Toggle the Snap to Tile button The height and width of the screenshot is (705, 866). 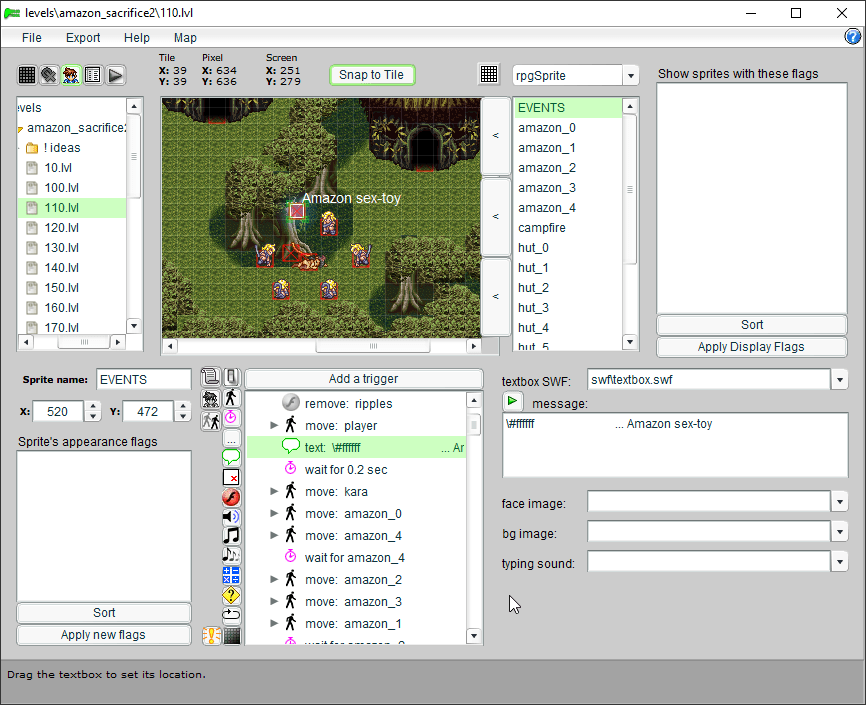[x=372, y=75]
